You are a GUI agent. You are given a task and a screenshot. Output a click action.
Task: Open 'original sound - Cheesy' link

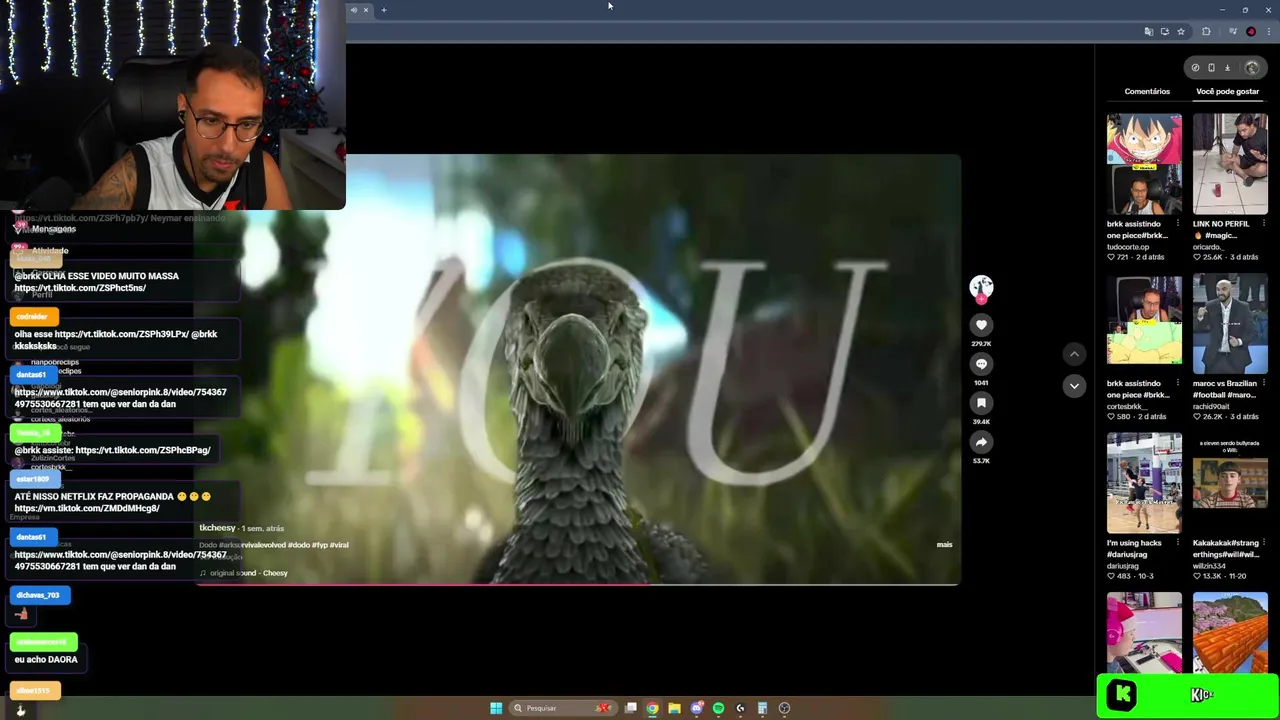(x=247, y=573)
